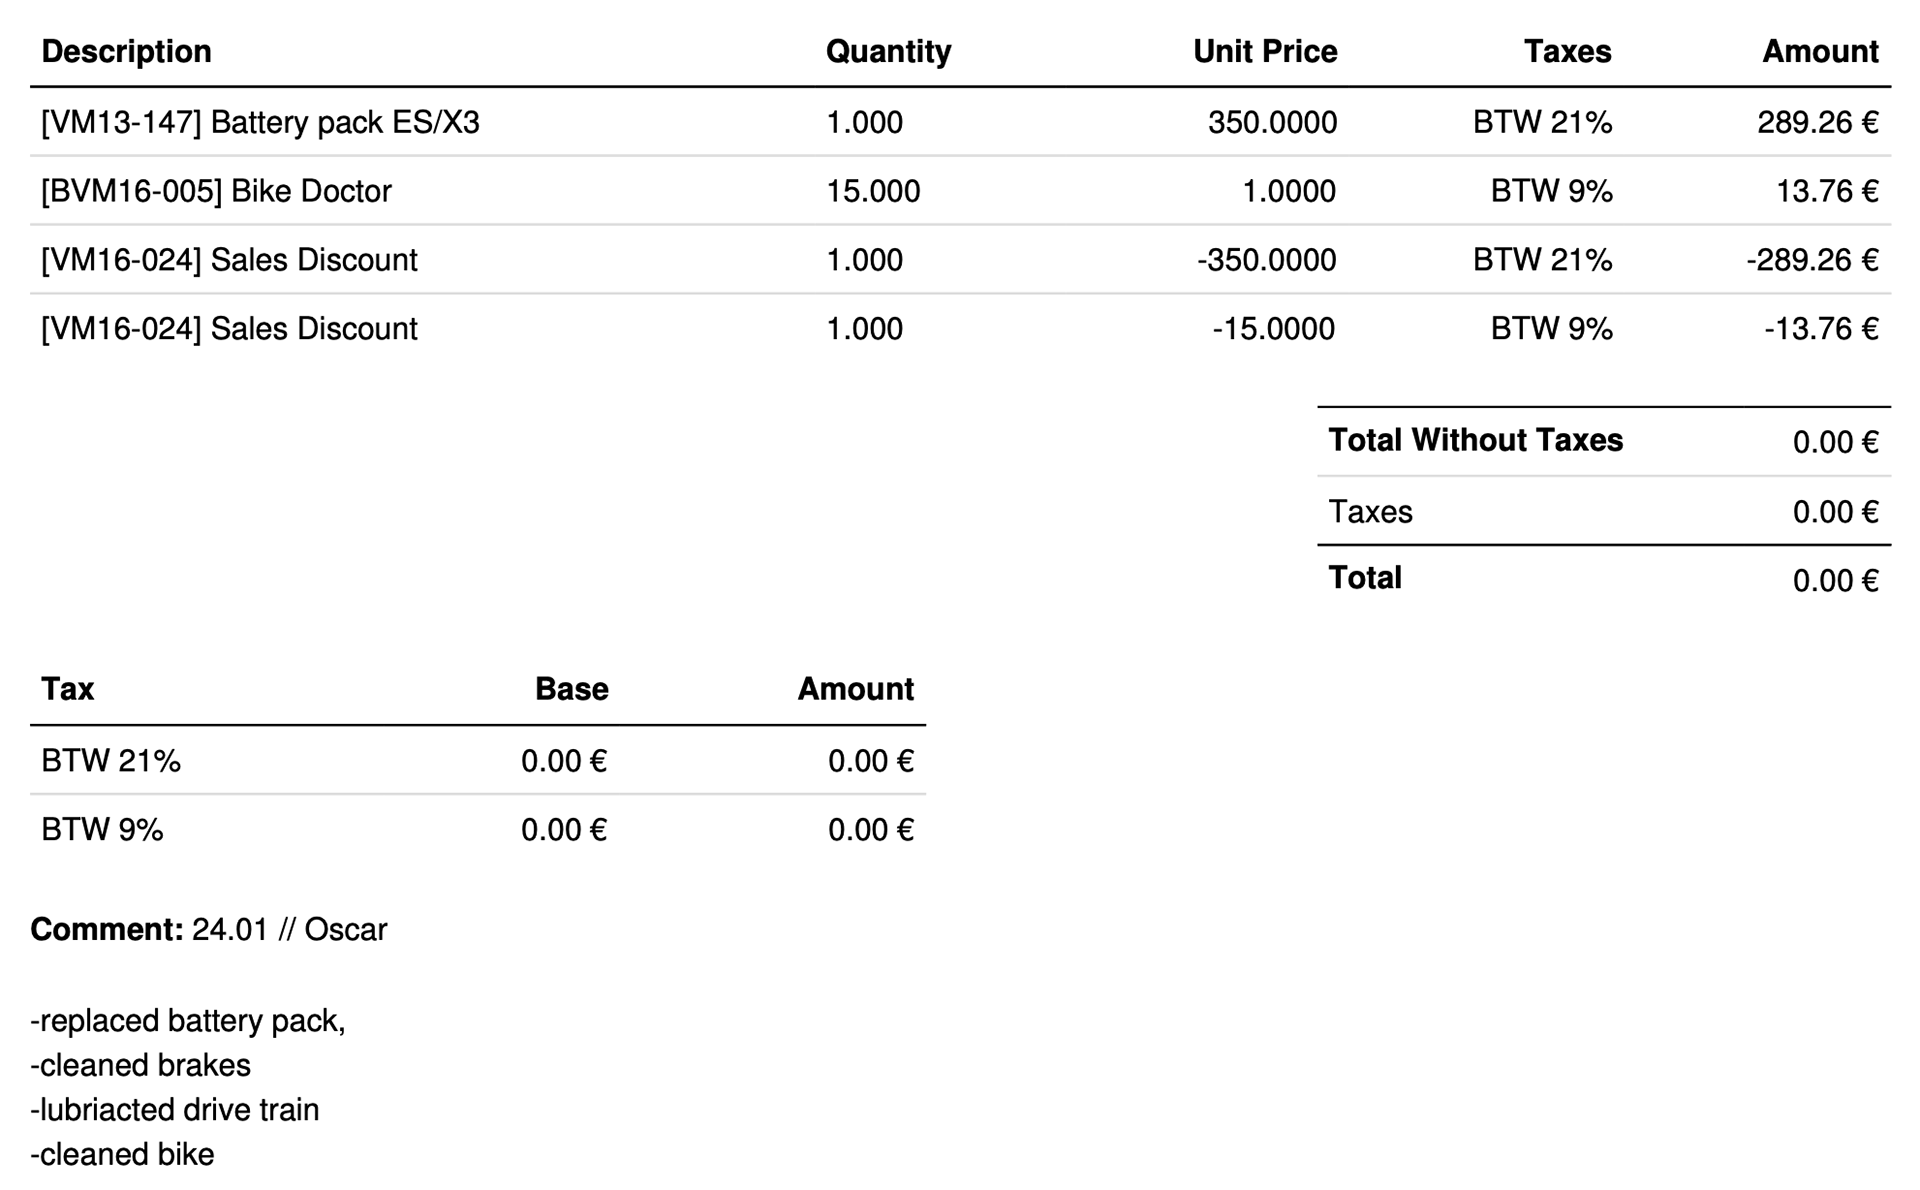Select the Bike Doctor line description
Viewport: 1920px width, 1190px height.
point(216,191)
